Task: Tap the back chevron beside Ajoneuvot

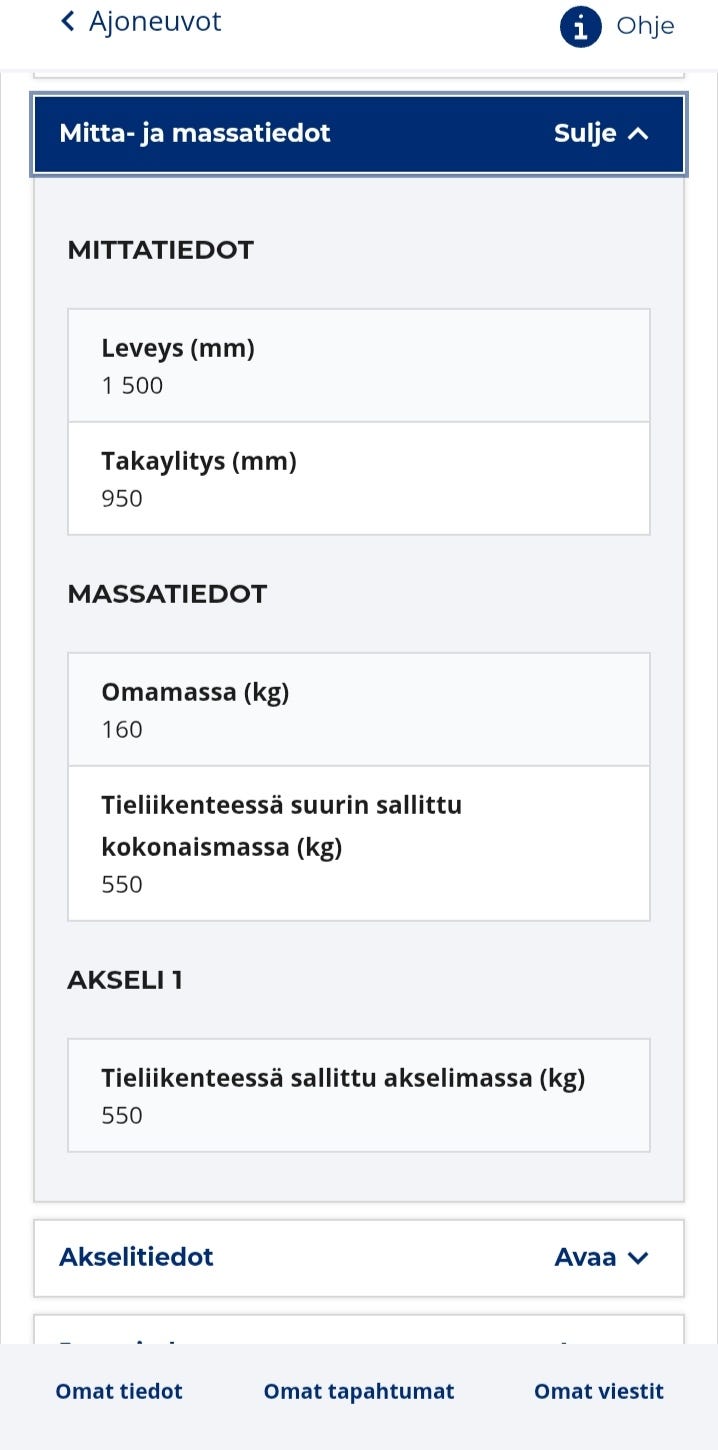Action: pos(66,20)
